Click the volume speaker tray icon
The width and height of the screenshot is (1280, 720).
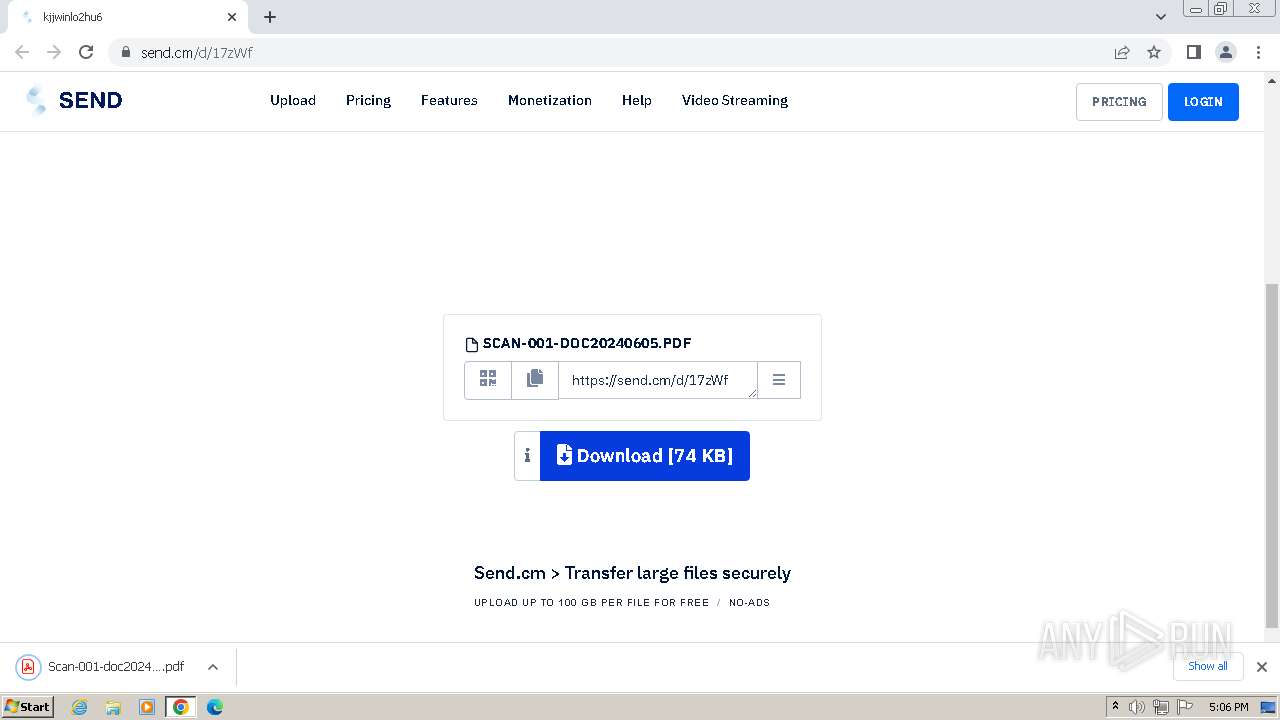[x=1137, y=707]
